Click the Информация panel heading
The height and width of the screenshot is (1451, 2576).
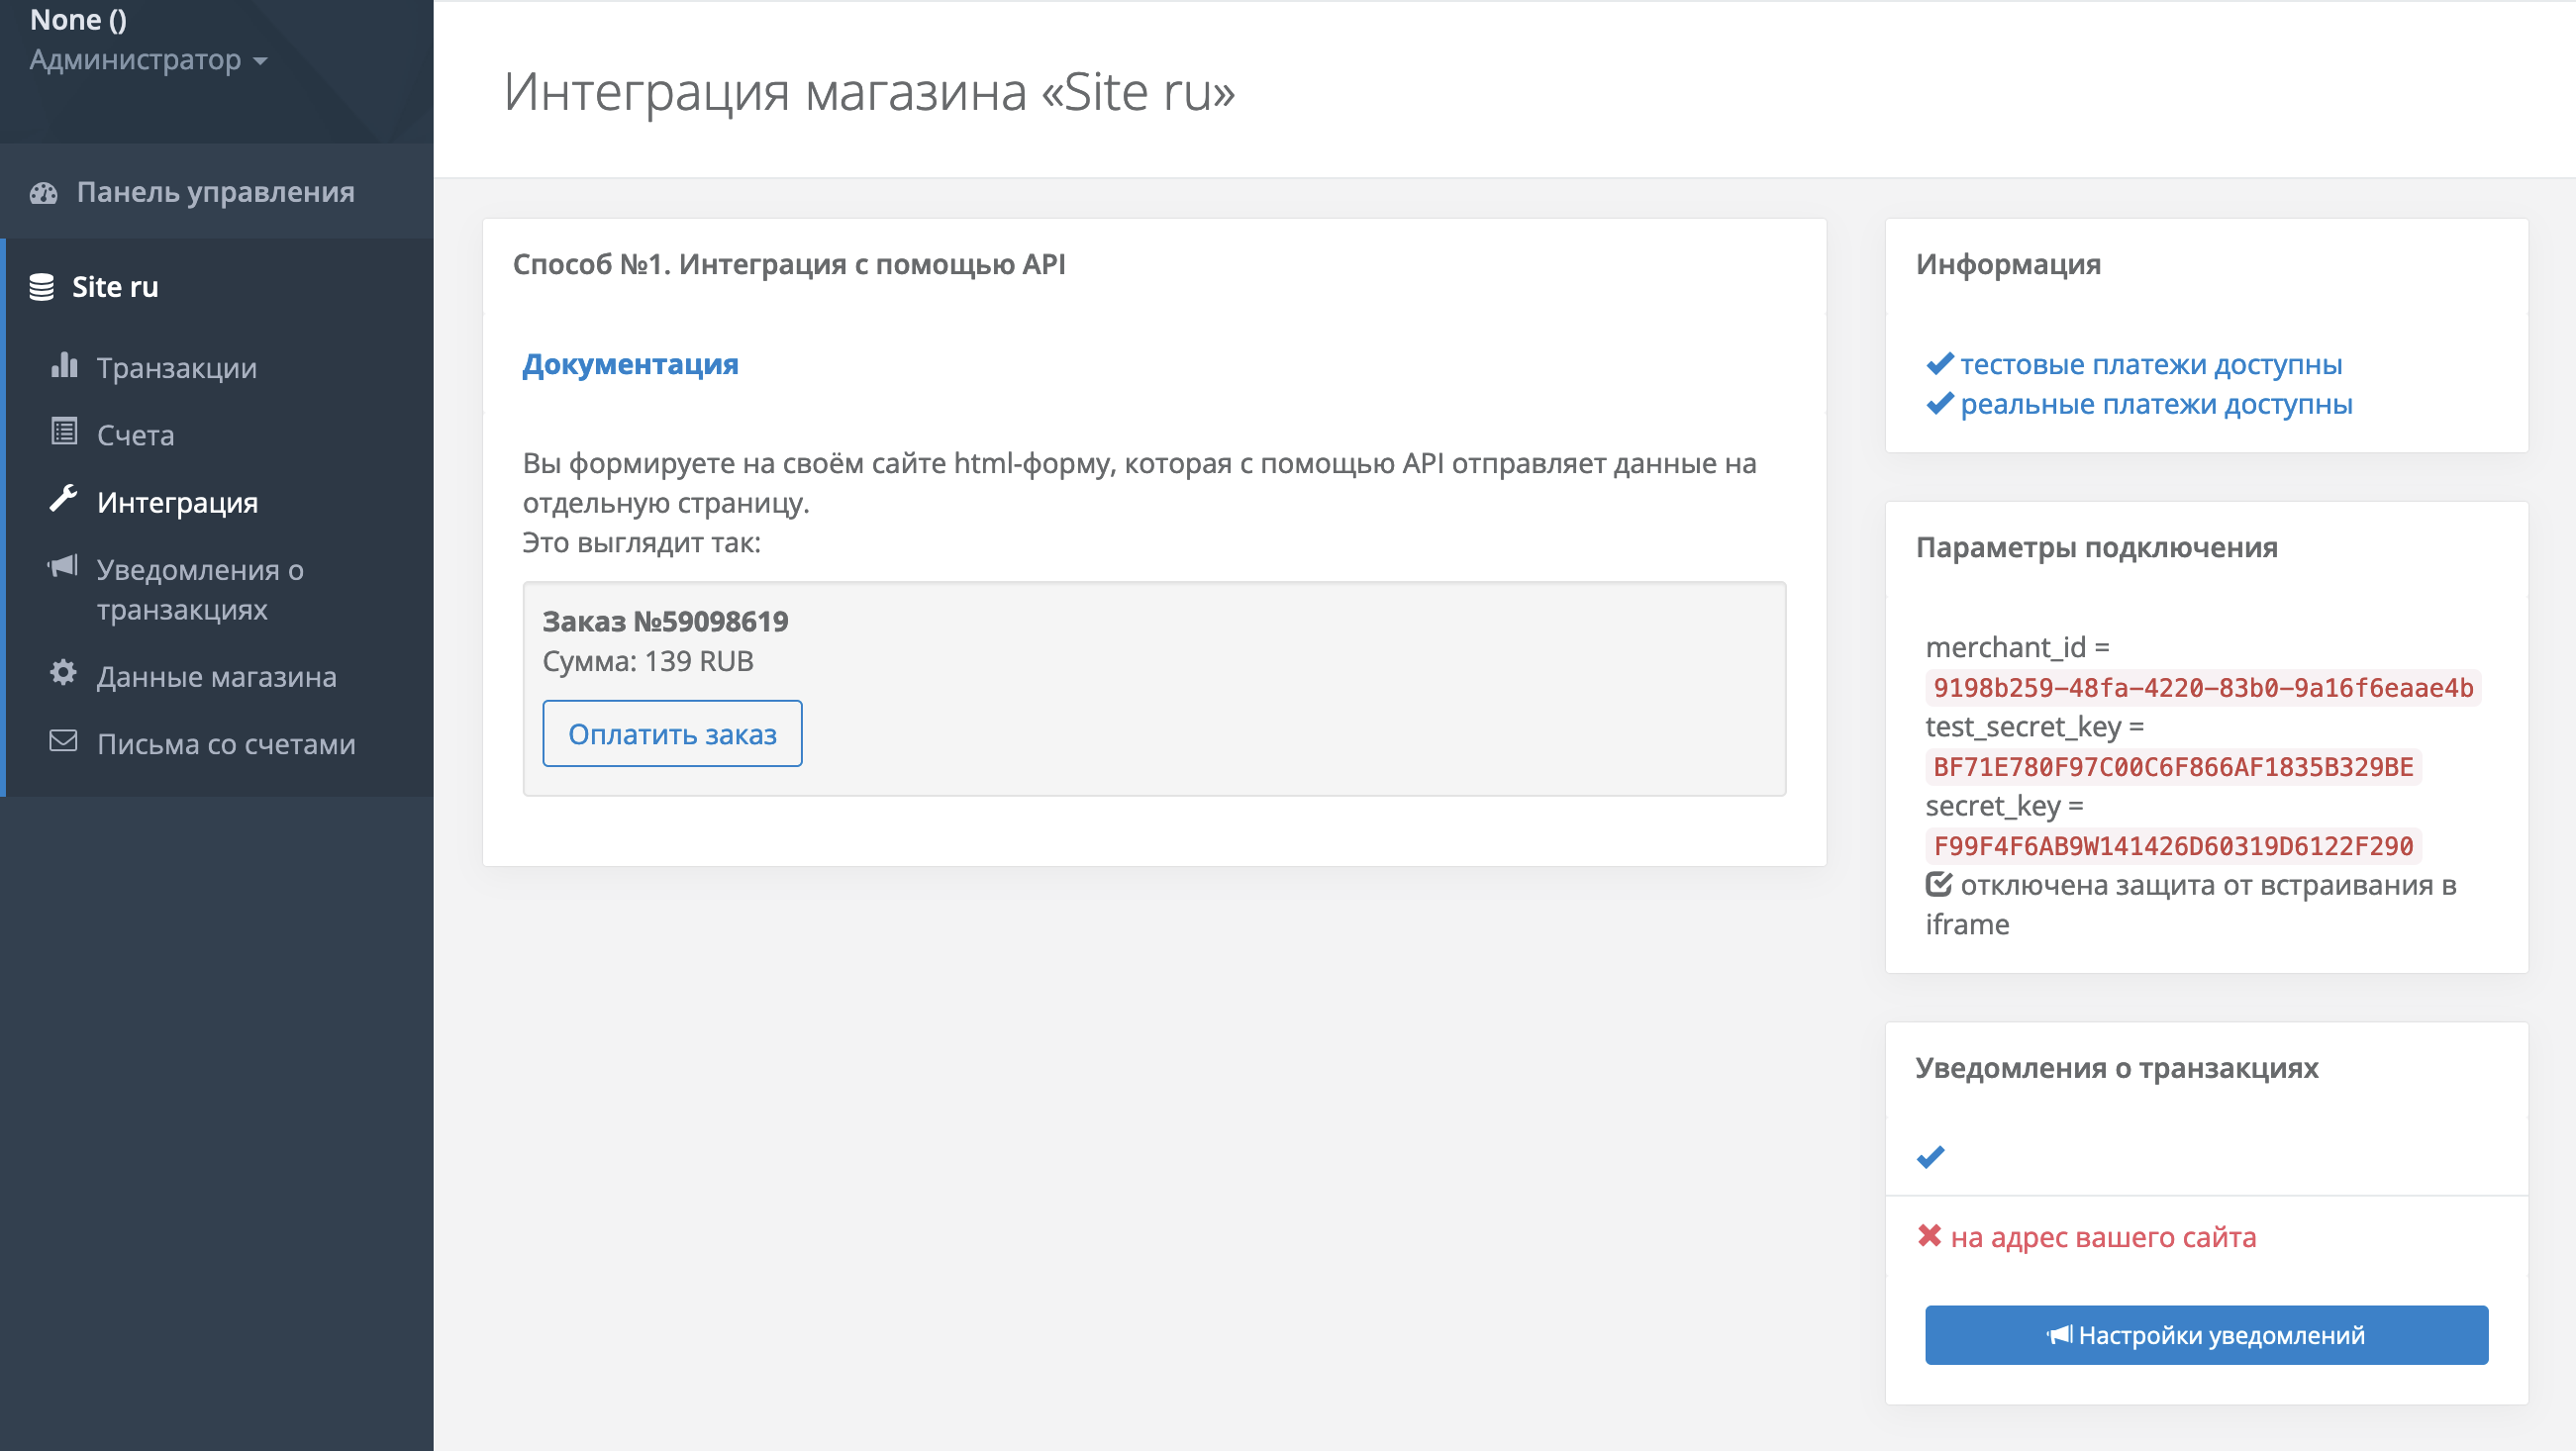pos(2008,264)
